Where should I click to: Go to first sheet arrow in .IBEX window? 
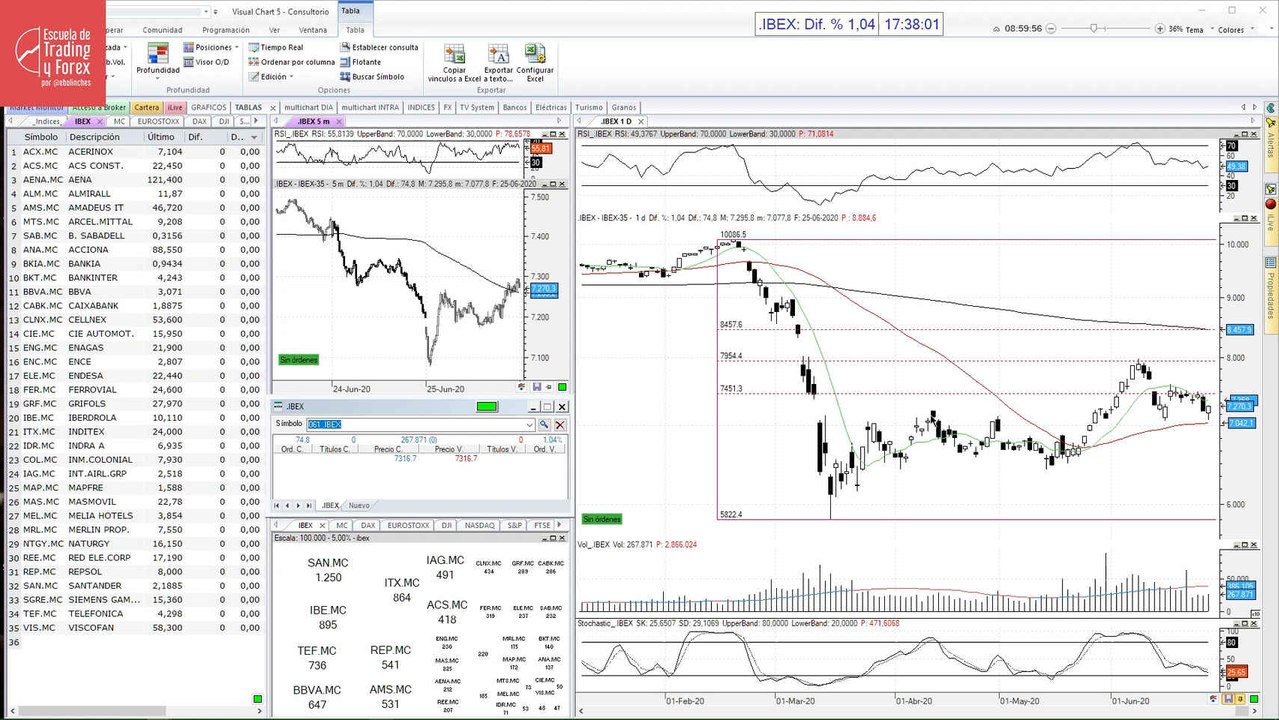(x=279, y=505)
